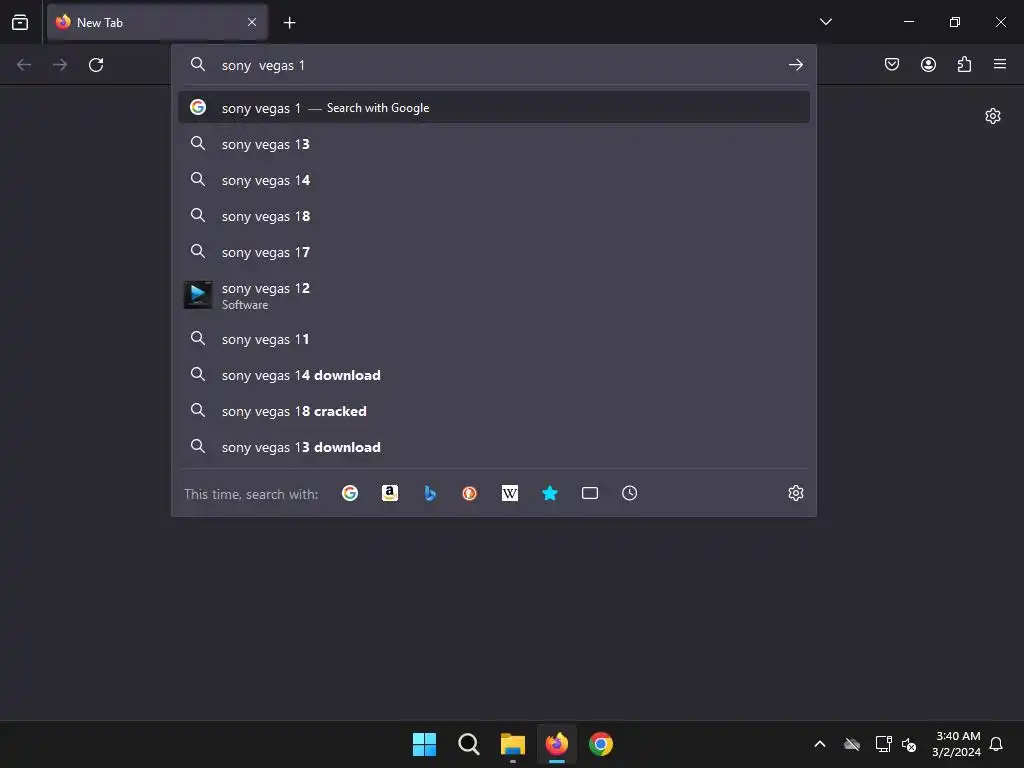Viewport: 1024px width, 768px height.
Task: Open the network tray icon
Action: 883,744
